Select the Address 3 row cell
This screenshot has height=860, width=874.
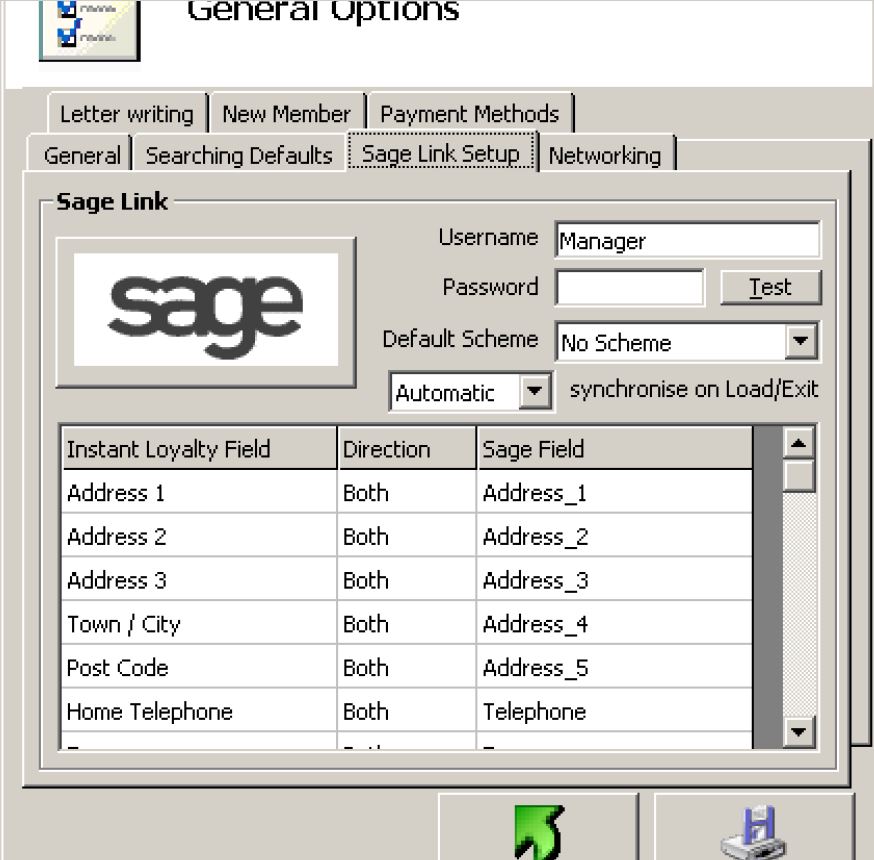pos(199,580)
